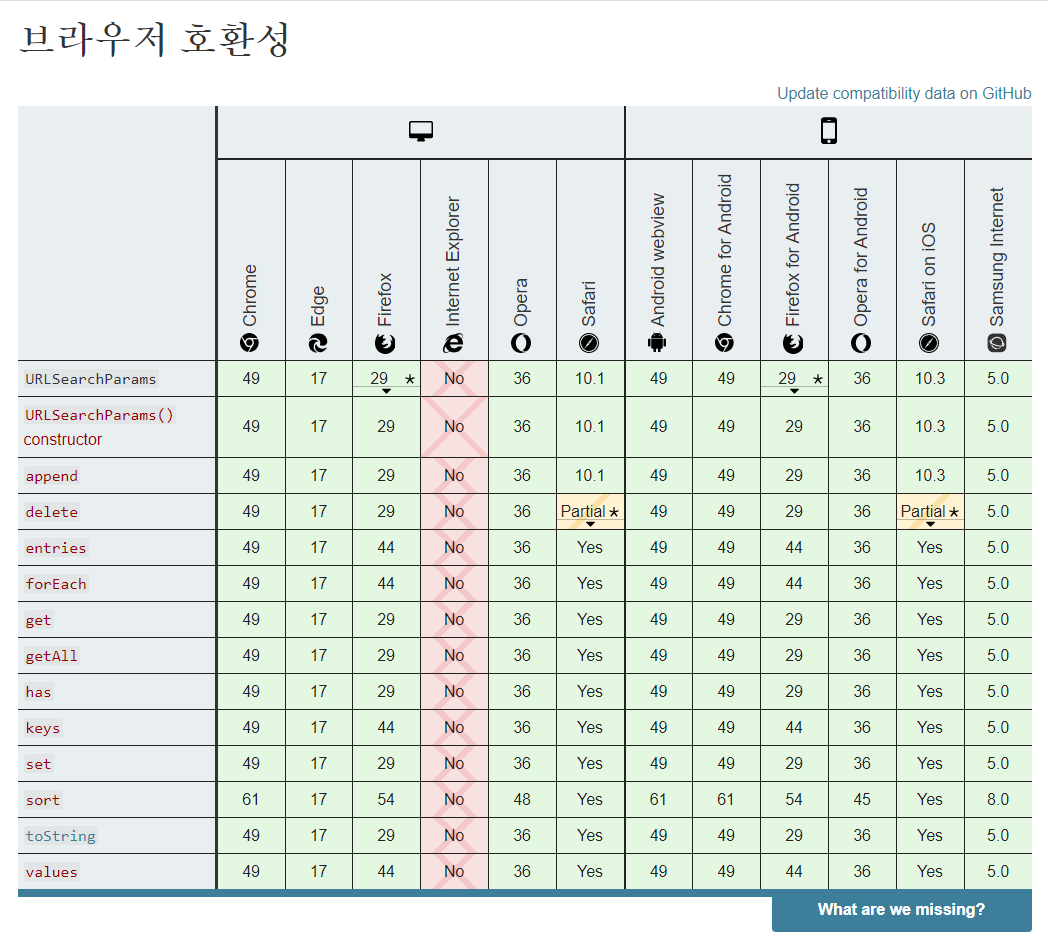Viewport: 1048px width, 948px height.
Task: Click desktop Opera 48 cell in sort row
Action: pyautogui.click(x=522, y=800)
